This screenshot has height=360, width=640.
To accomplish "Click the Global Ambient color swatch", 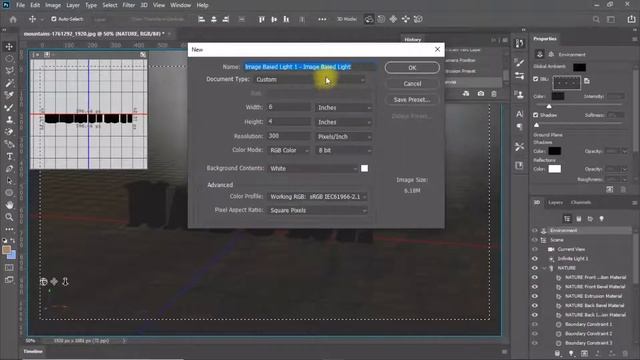I will [x=579, y=67].
